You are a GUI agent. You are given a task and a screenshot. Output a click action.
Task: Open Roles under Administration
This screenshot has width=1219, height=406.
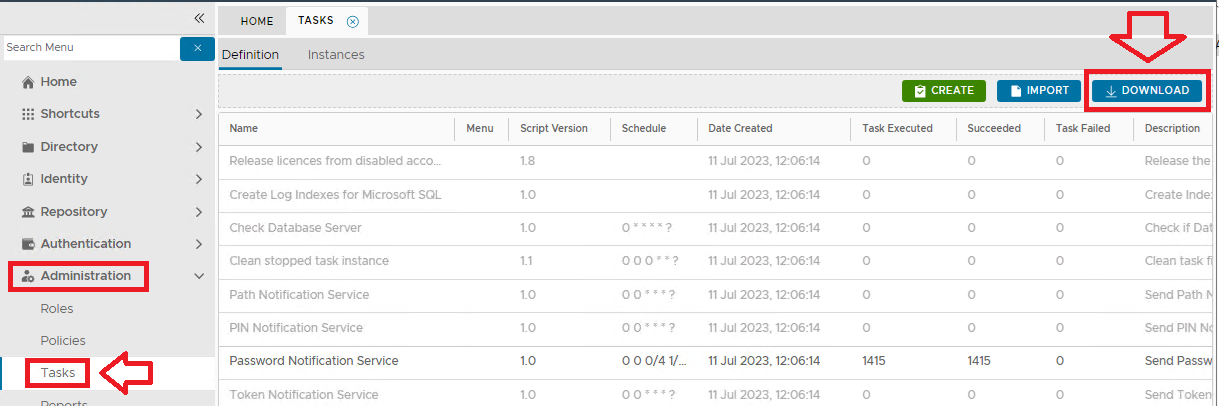(x=57, y=309)
